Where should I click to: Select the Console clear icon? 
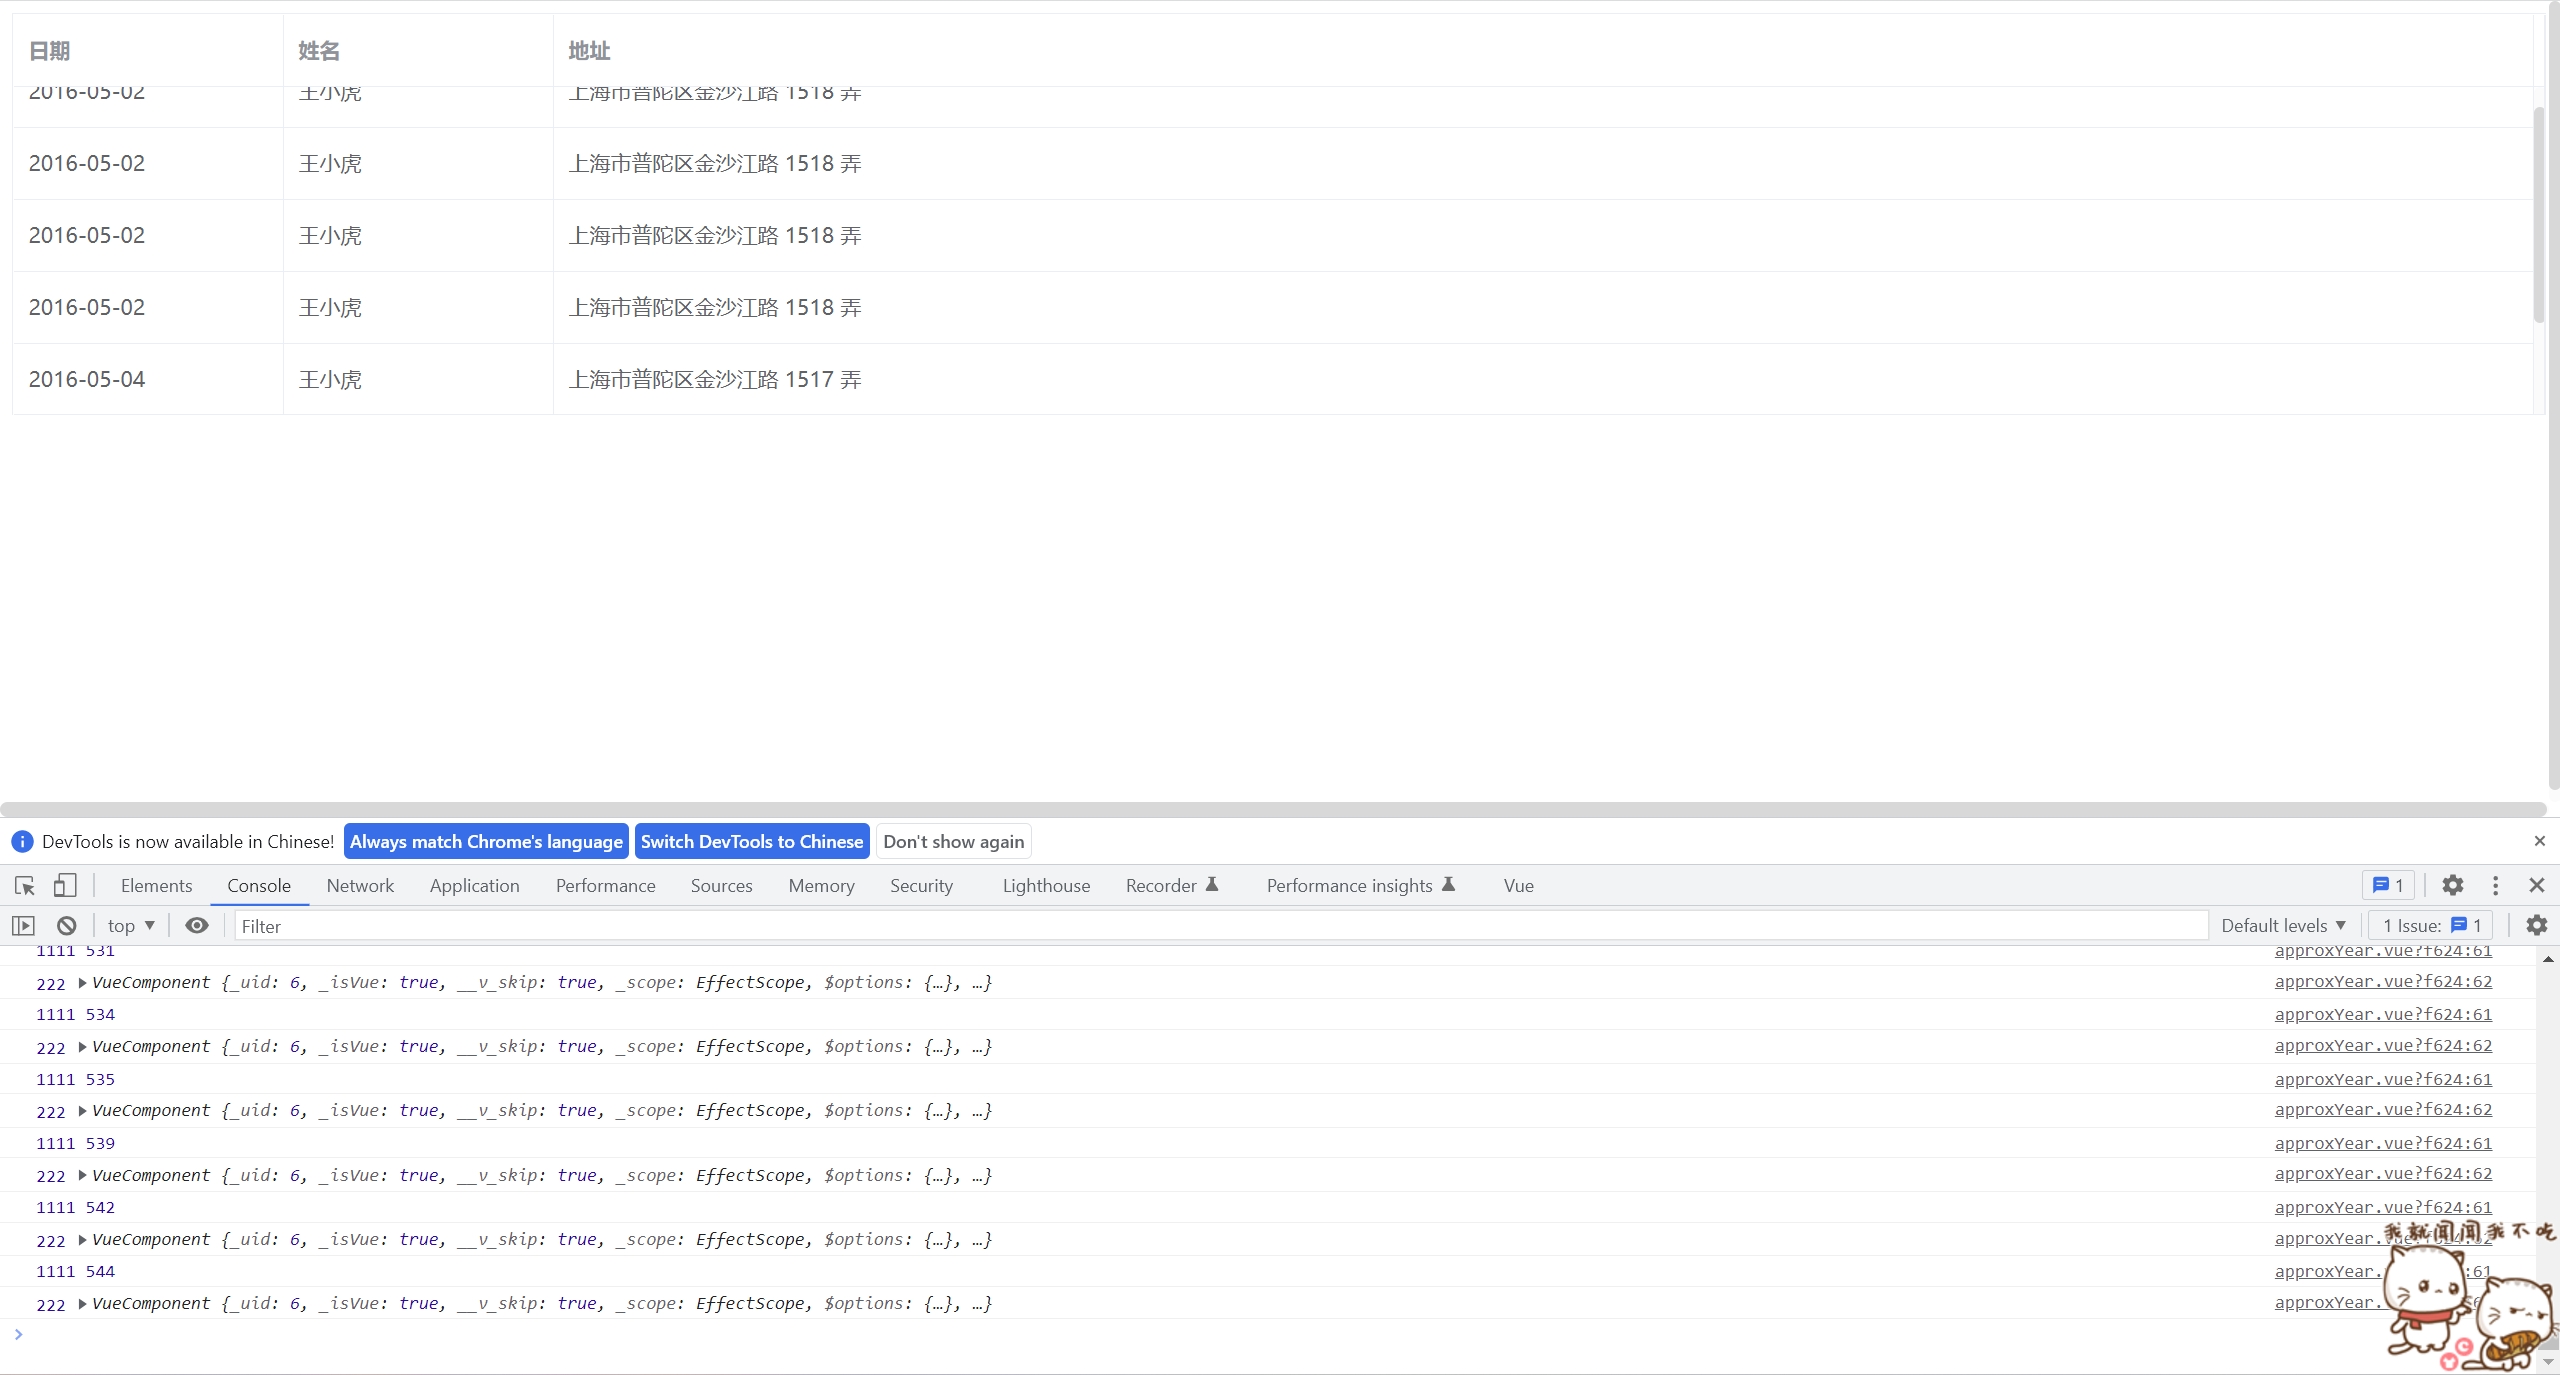(66, 925)
